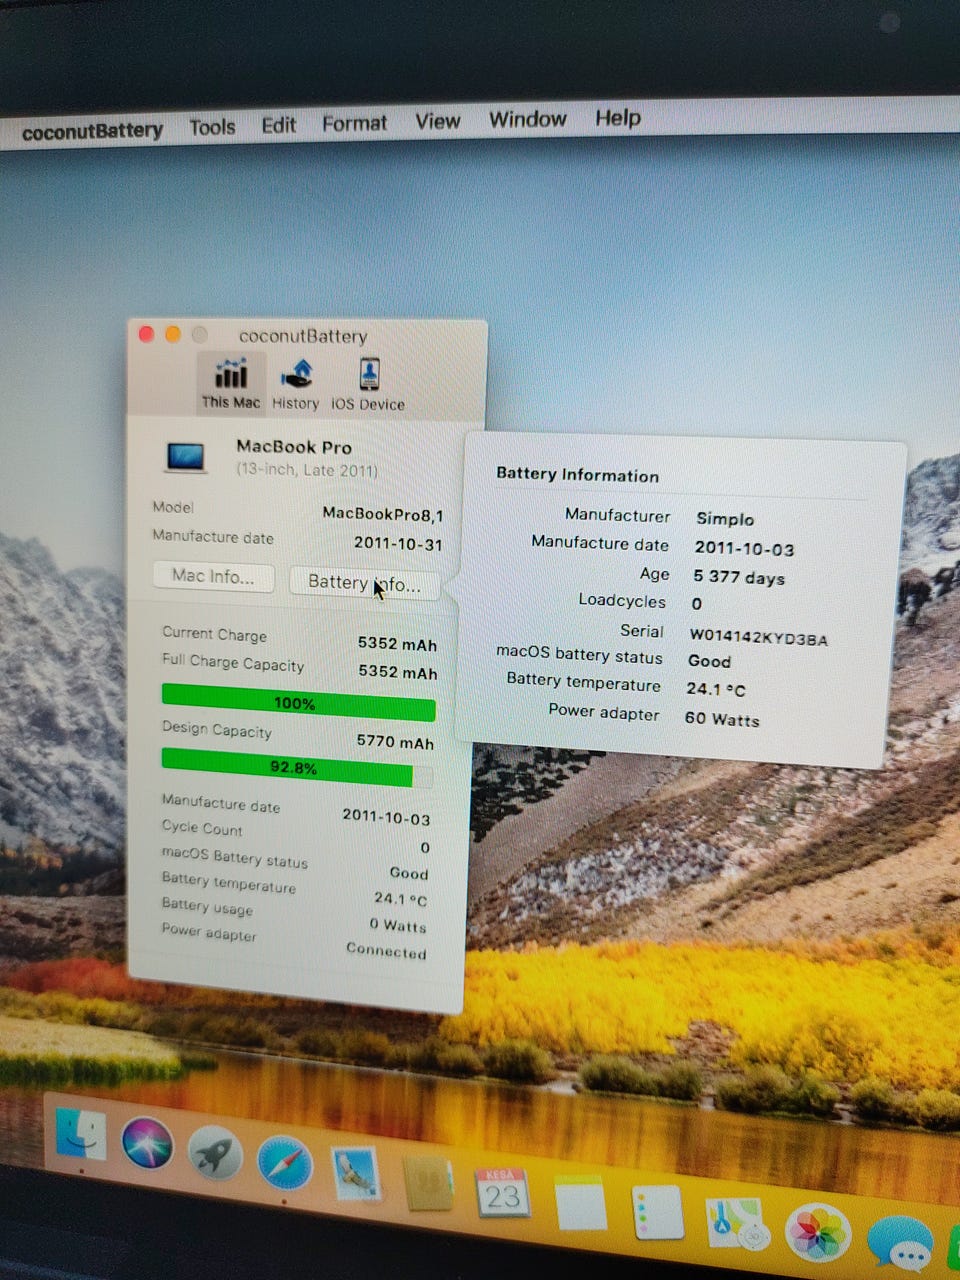
Task: Open Safari compass icon in dock
Action: [285, 1164]
